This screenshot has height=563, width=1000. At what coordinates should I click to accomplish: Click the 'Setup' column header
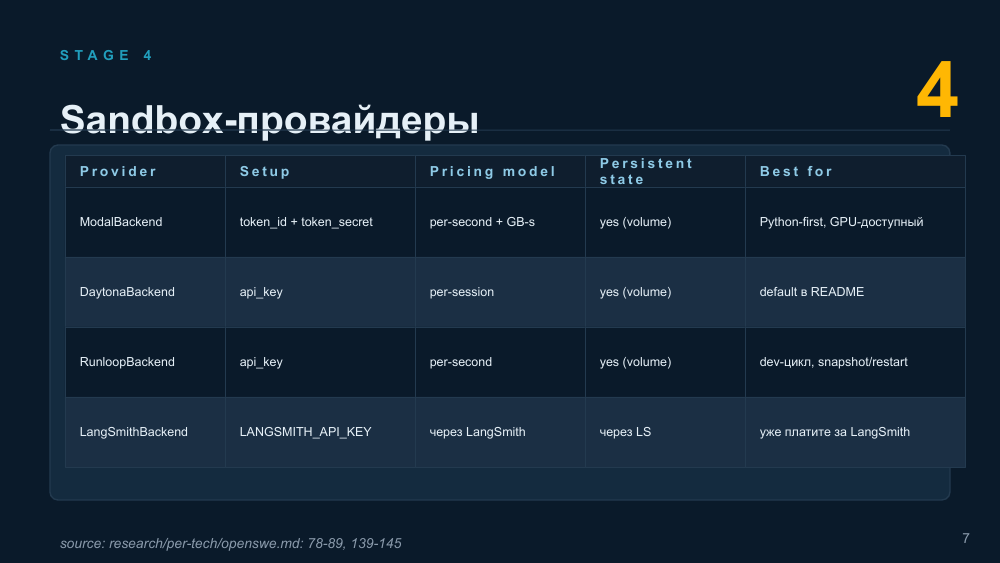320,172
